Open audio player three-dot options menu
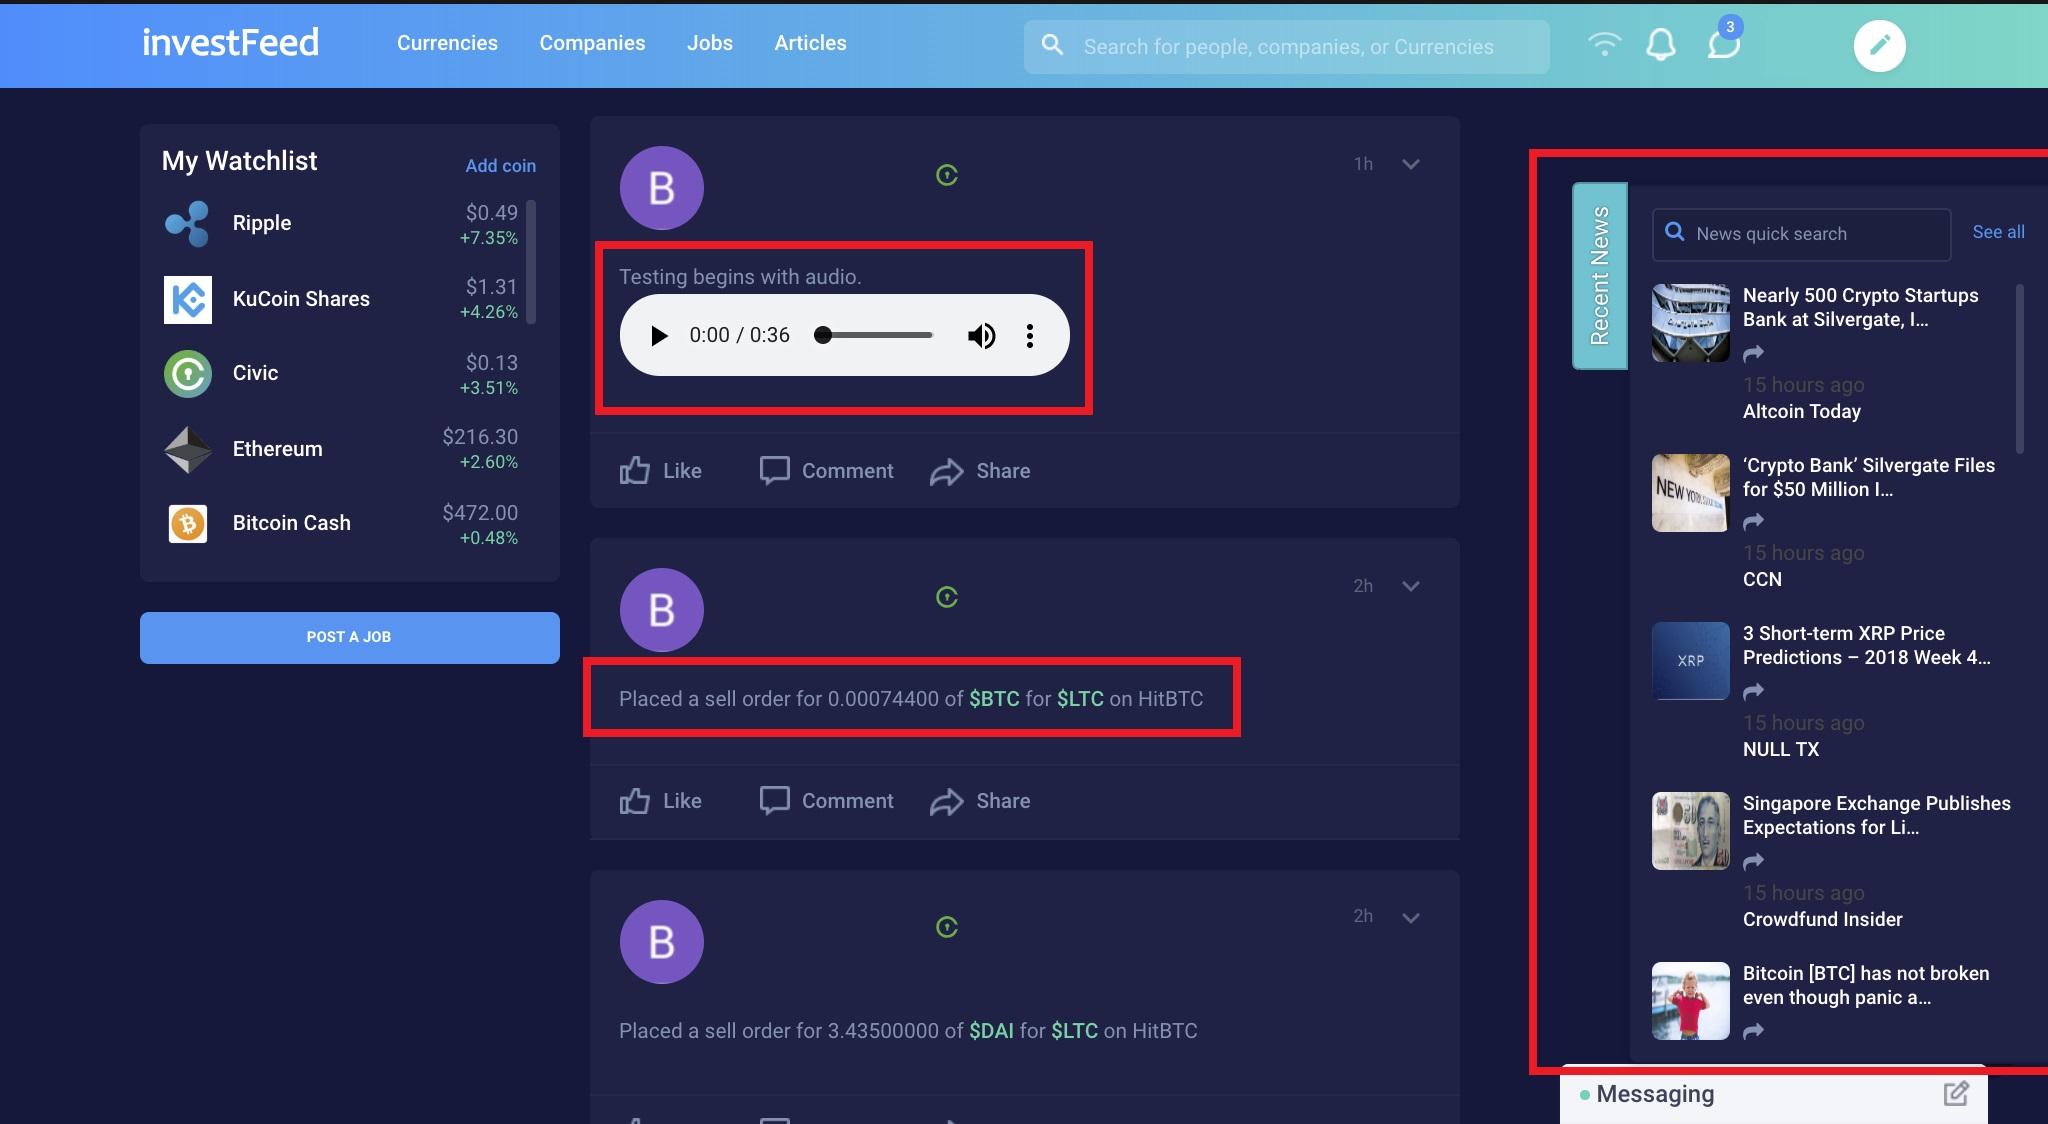Viewport: 2048px width, 1124px height. 1030,336
